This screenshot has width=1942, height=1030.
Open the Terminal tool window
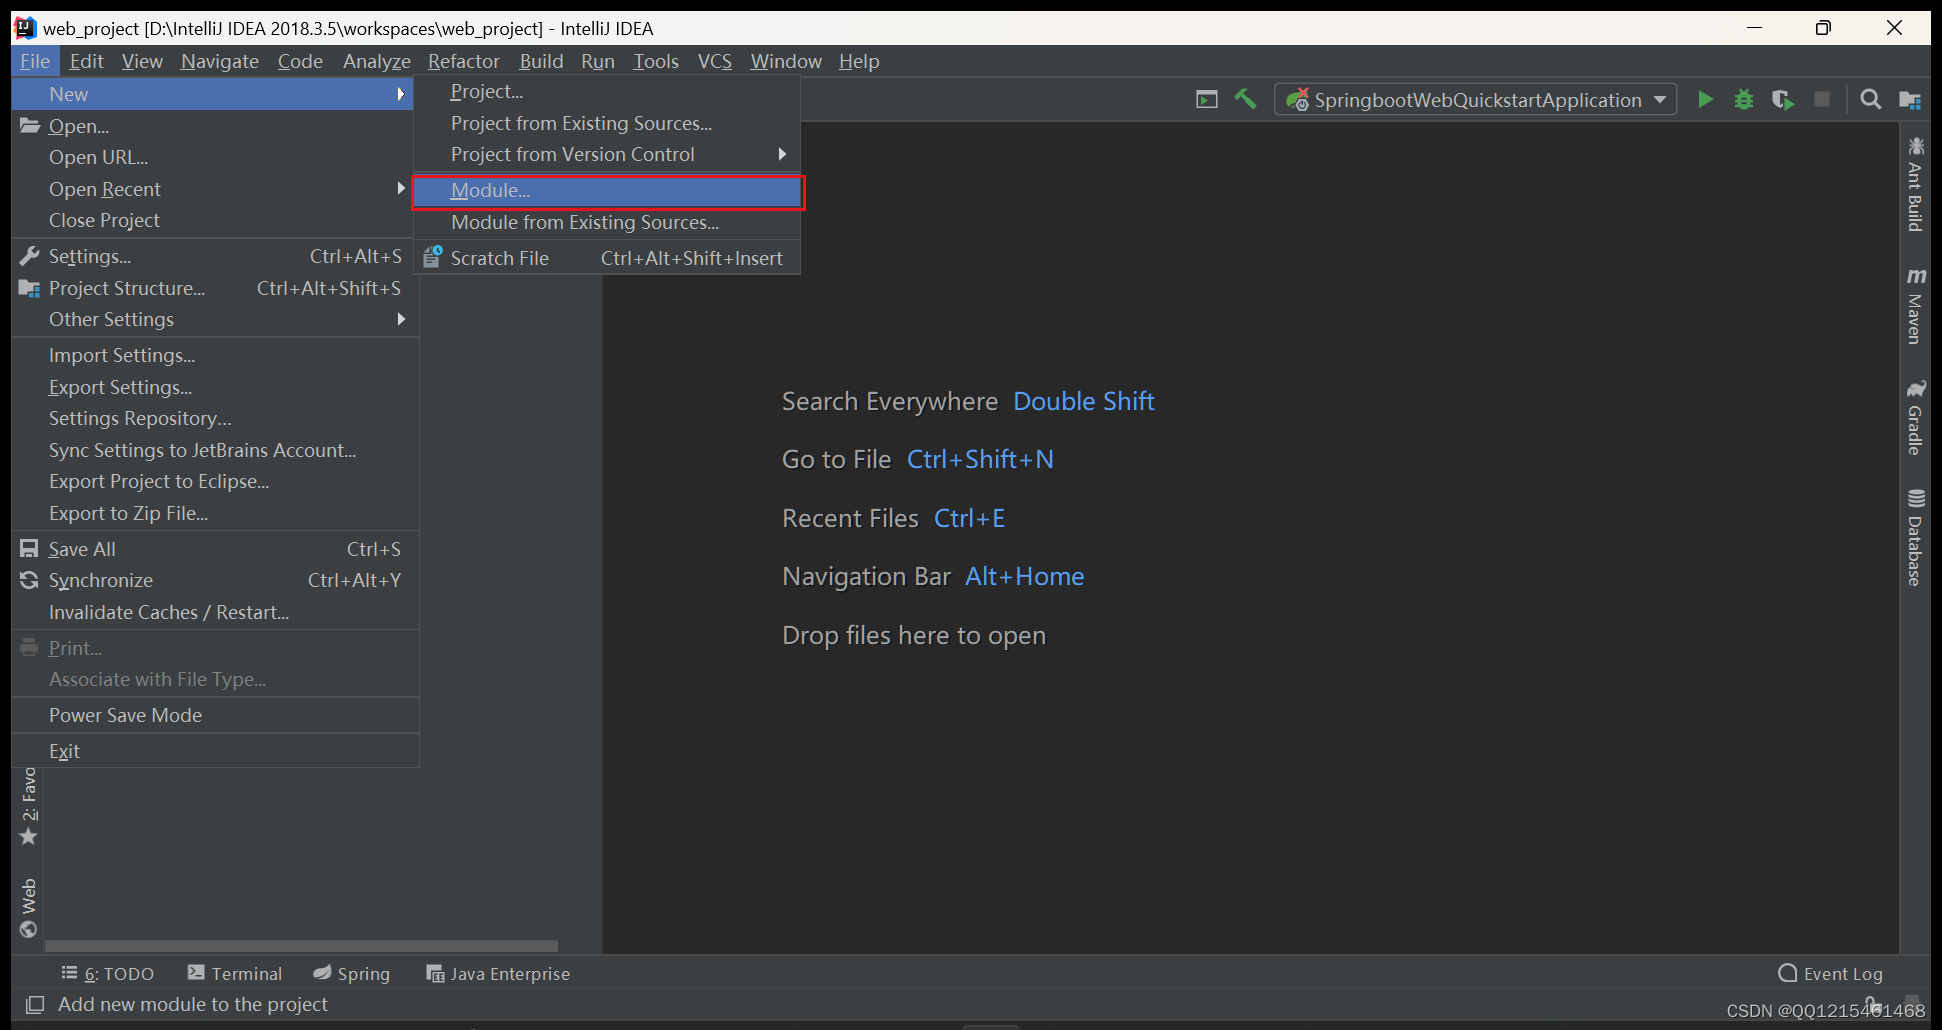coord(235,973)
